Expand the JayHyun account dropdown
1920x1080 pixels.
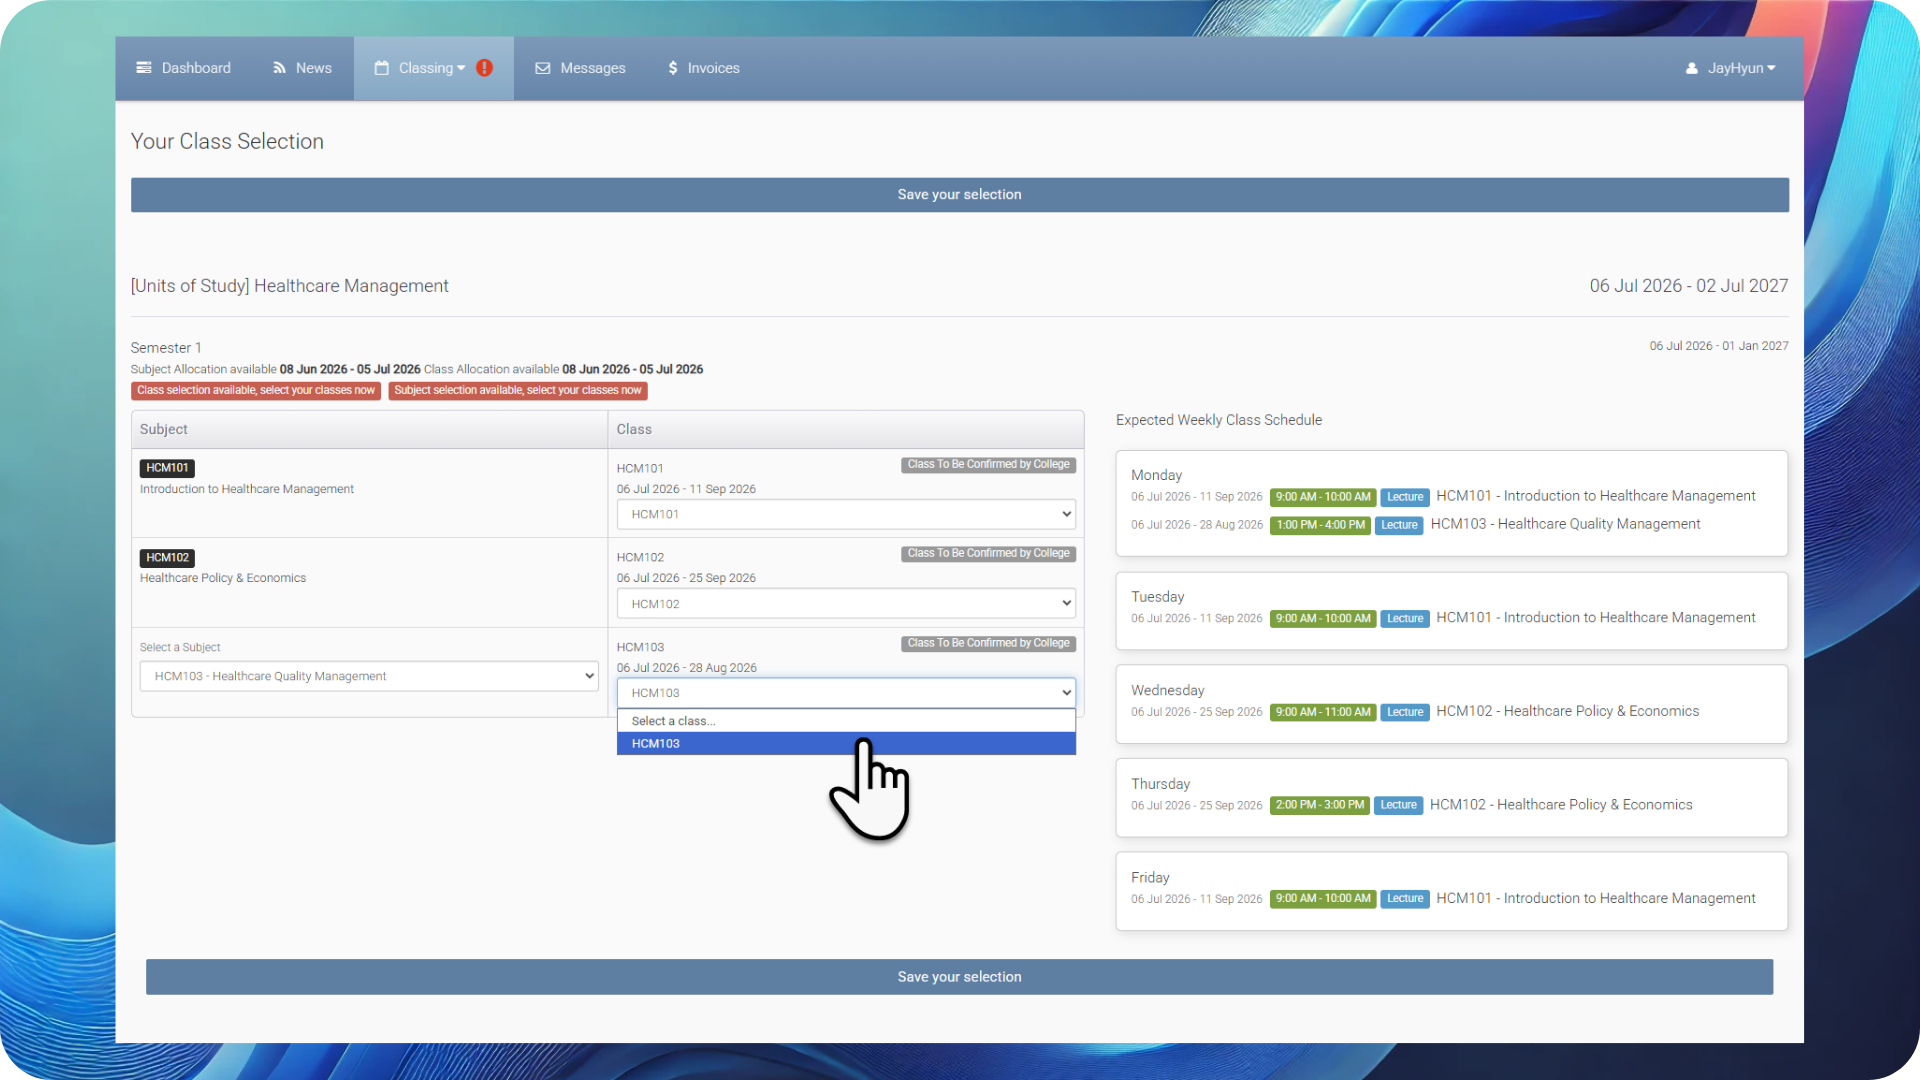[x=1730, y=68]
